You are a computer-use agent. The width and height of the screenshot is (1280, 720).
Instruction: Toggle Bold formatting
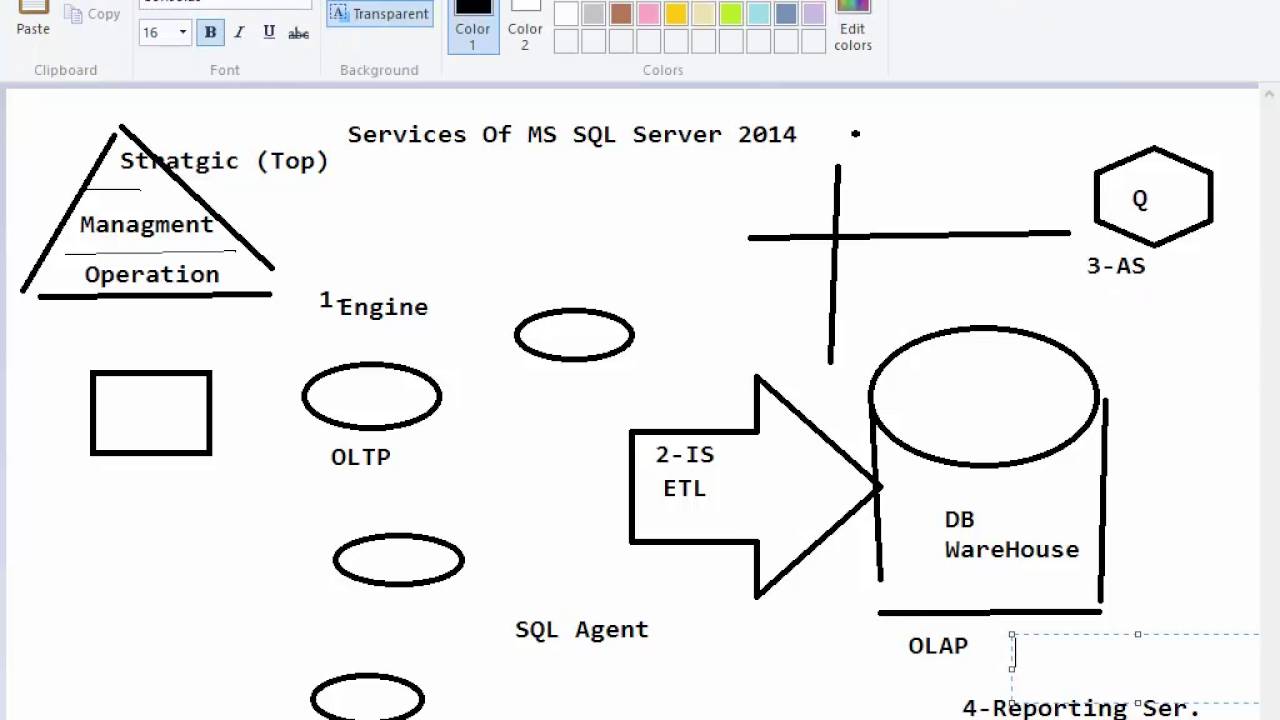[x=210, y=32]
